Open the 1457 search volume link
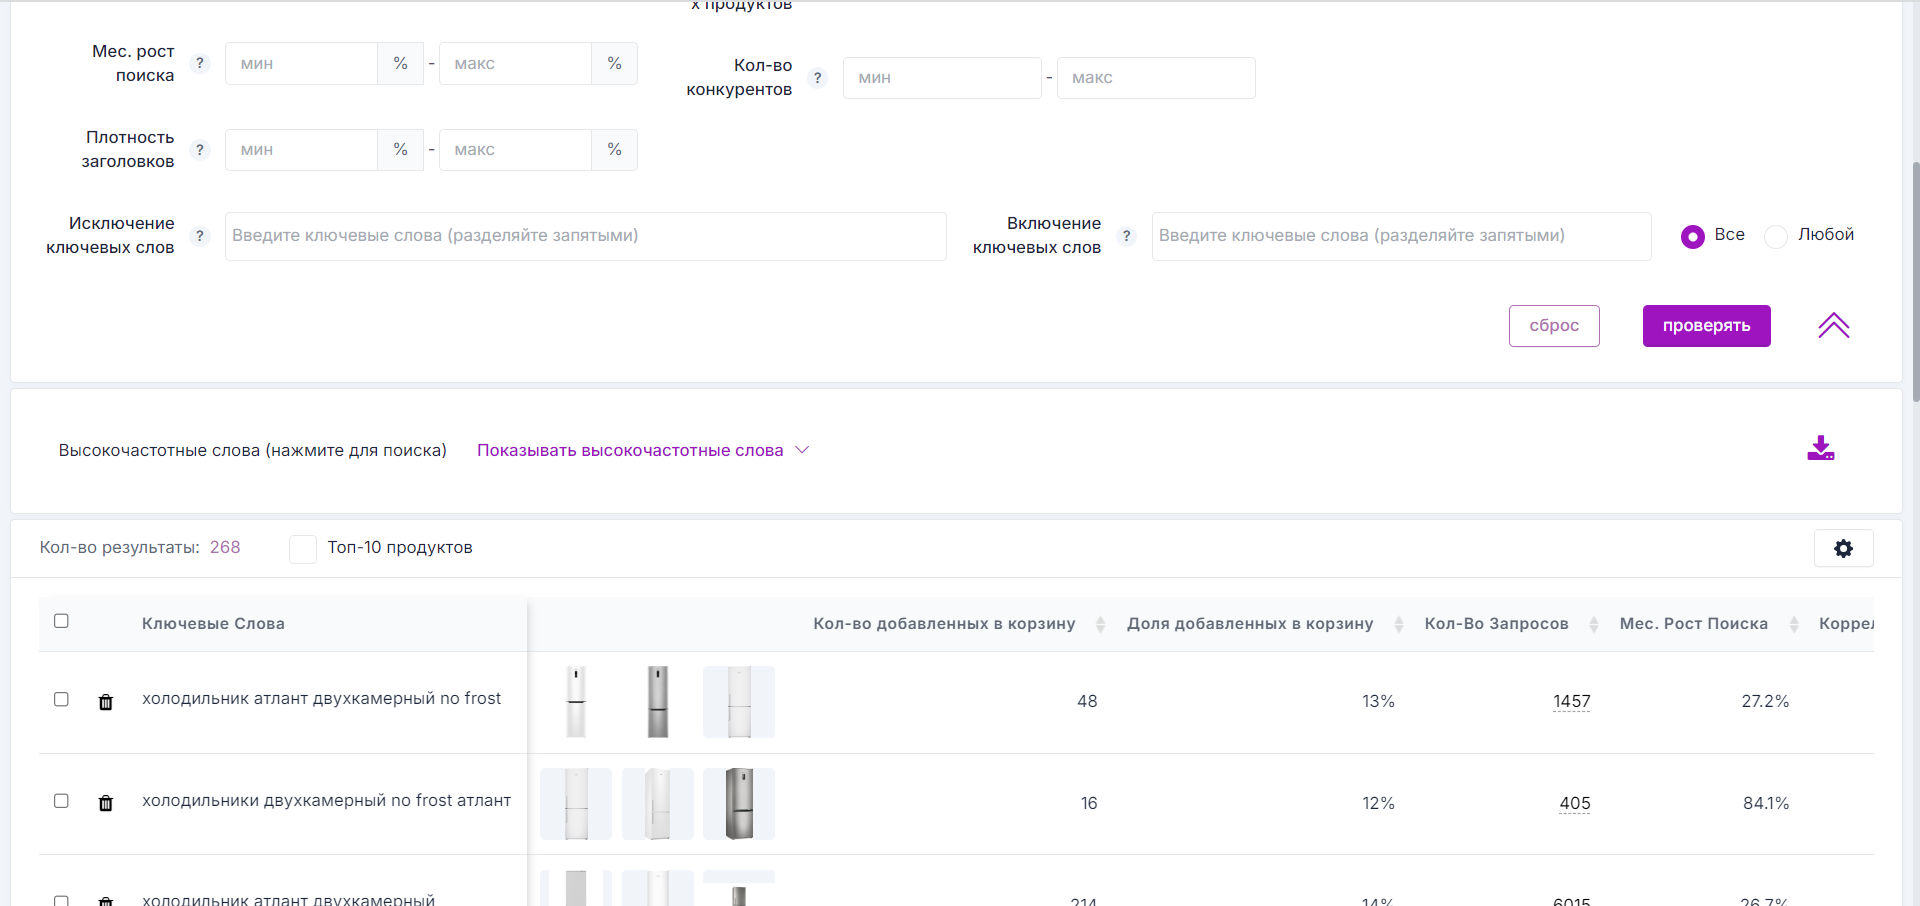This screenshot has height=906, width=1920. 1571,702
